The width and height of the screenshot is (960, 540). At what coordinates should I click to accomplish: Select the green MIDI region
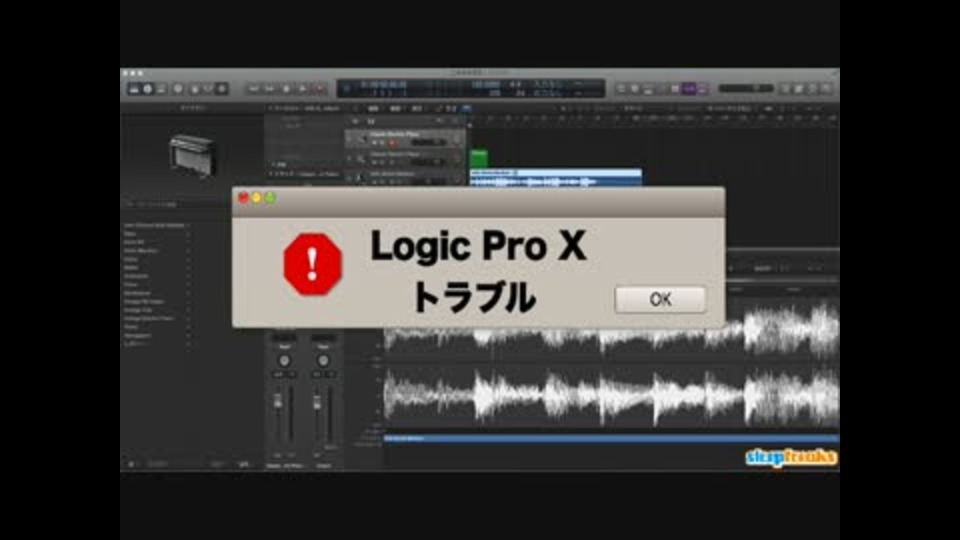point(479,158)
